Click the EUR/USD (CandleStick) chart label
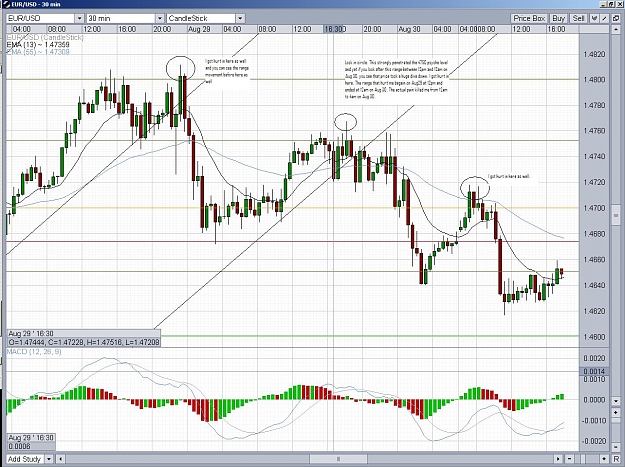 (x=45, y=37)
